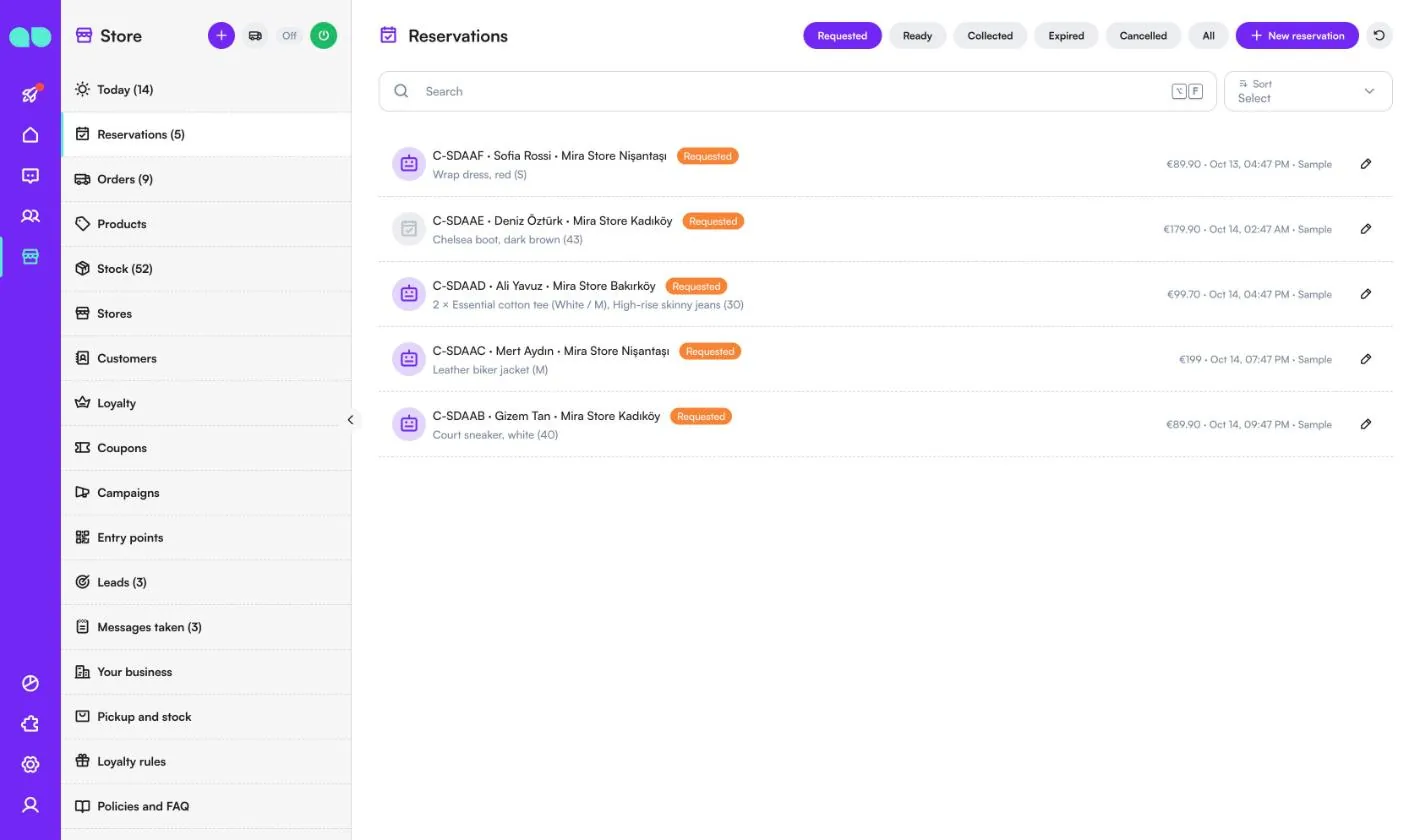Open Sofia Rossi reservation row
This screenshot has width=1420, height=840.
point(885,164)
